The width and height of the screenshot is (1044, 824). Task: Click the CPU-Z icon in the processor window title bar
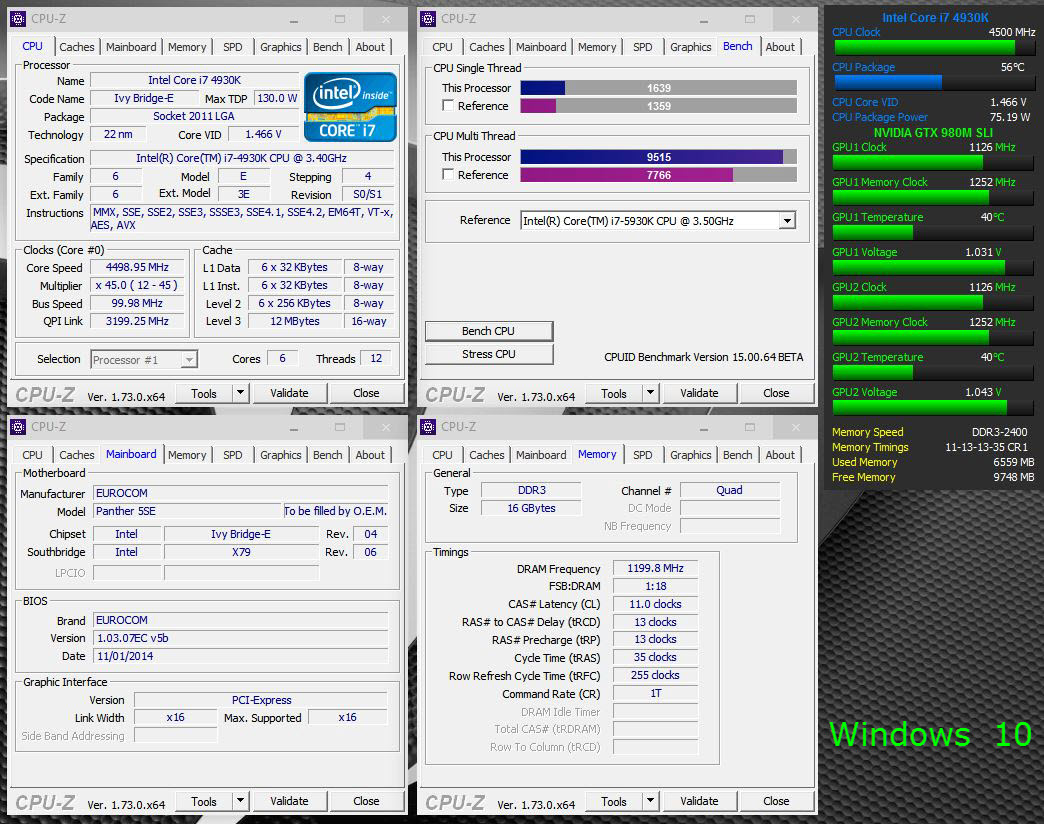pos(18,19)
